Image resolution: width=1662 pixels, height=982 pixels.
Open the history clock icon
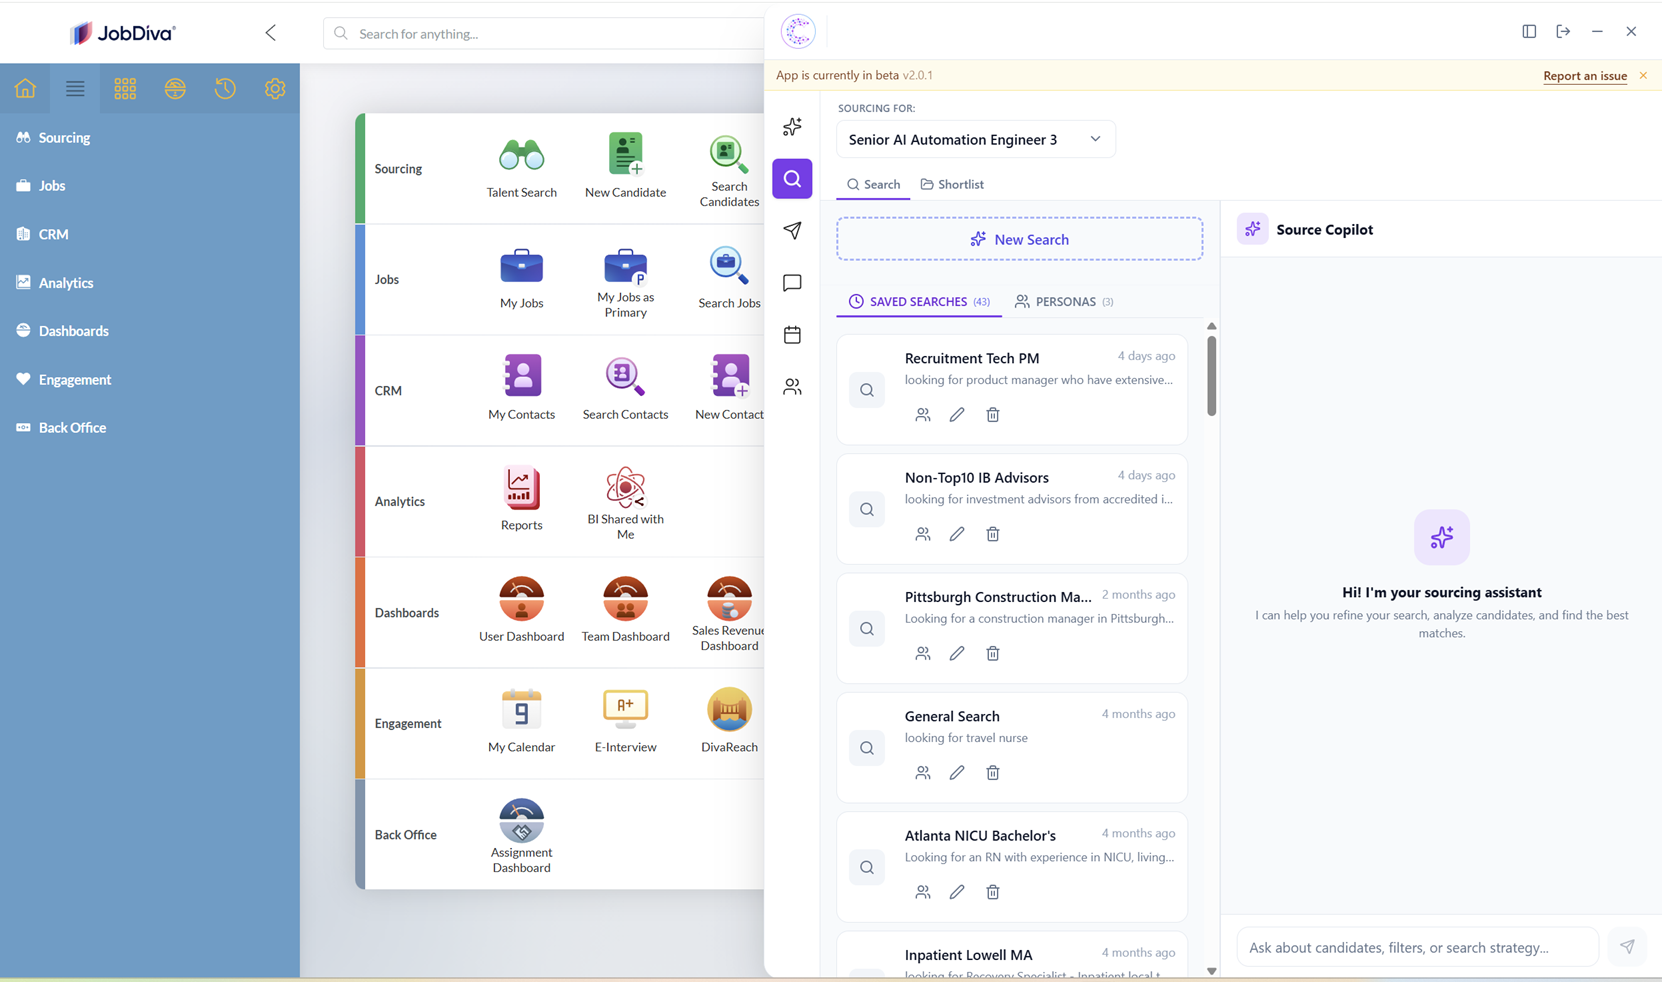click(x=225, y=89)
